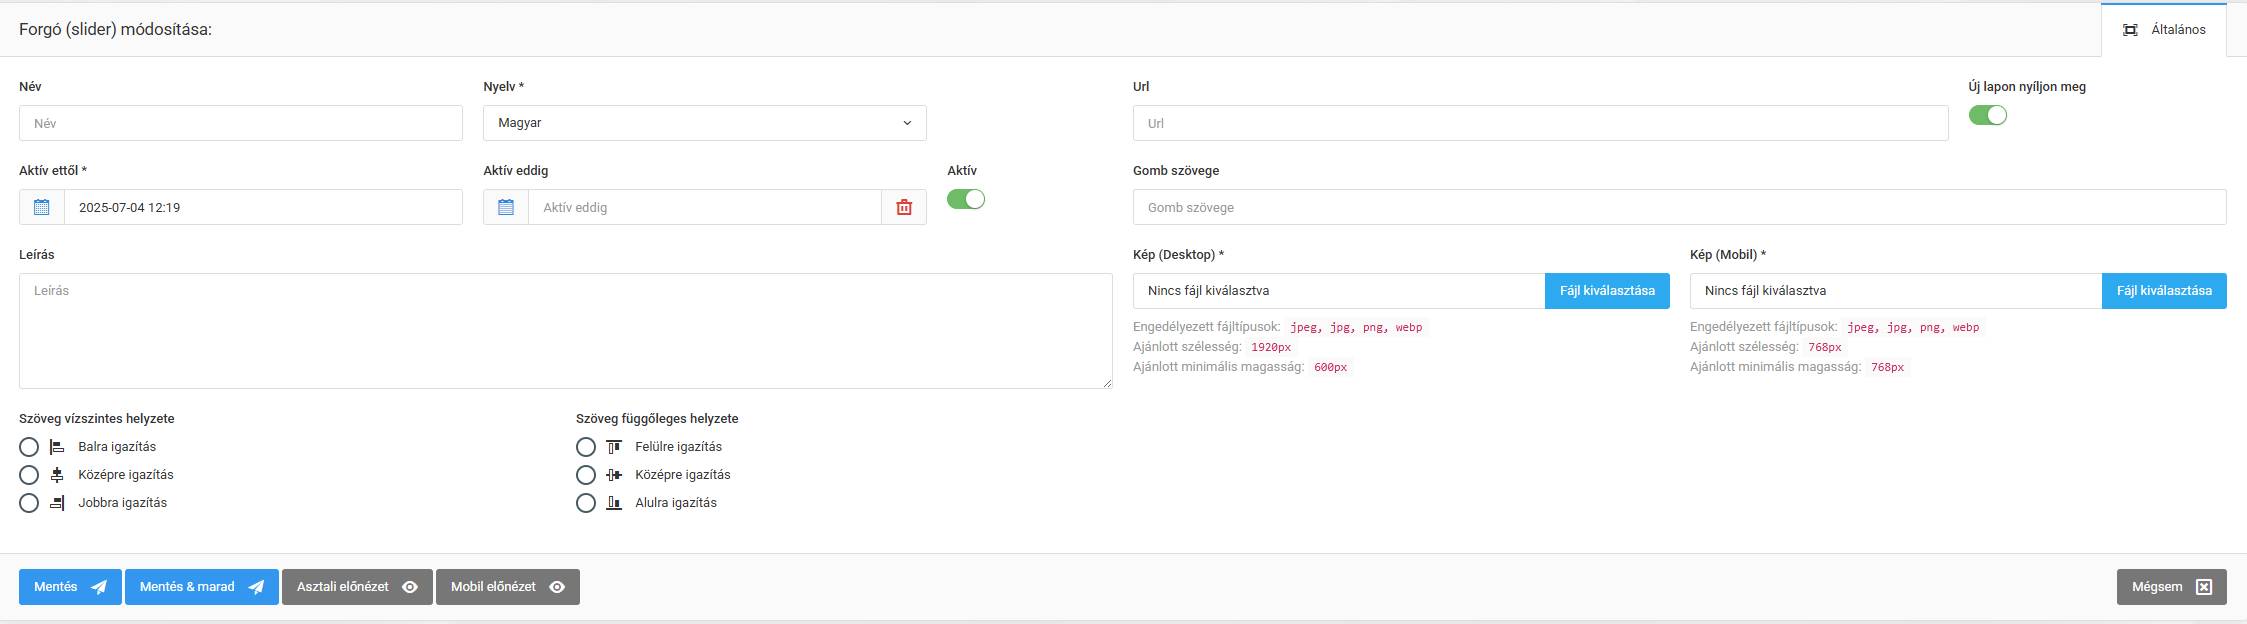Toggle the Új lapon nyíljon meg switch
Viewport: 2247px width, 624px height.
pos(1987,115)
